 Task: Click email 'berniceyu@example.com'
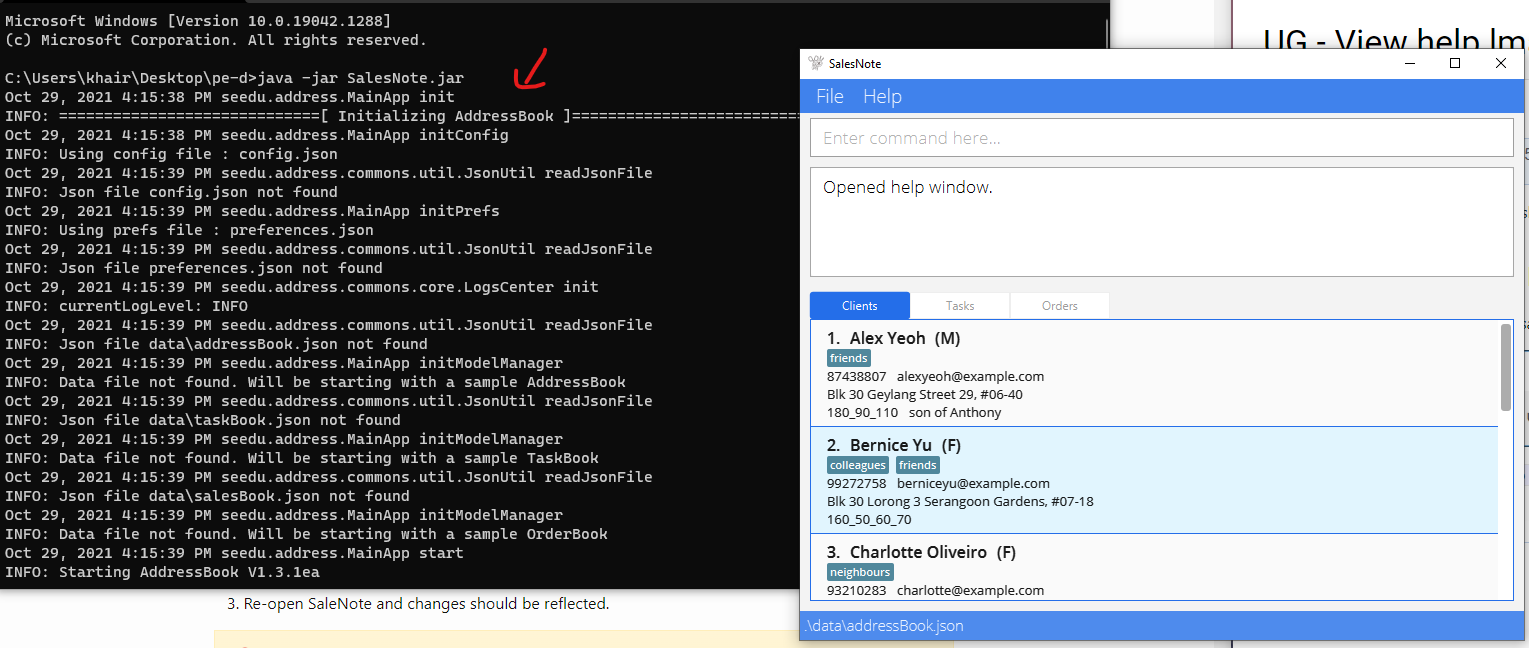pos(973,483)
